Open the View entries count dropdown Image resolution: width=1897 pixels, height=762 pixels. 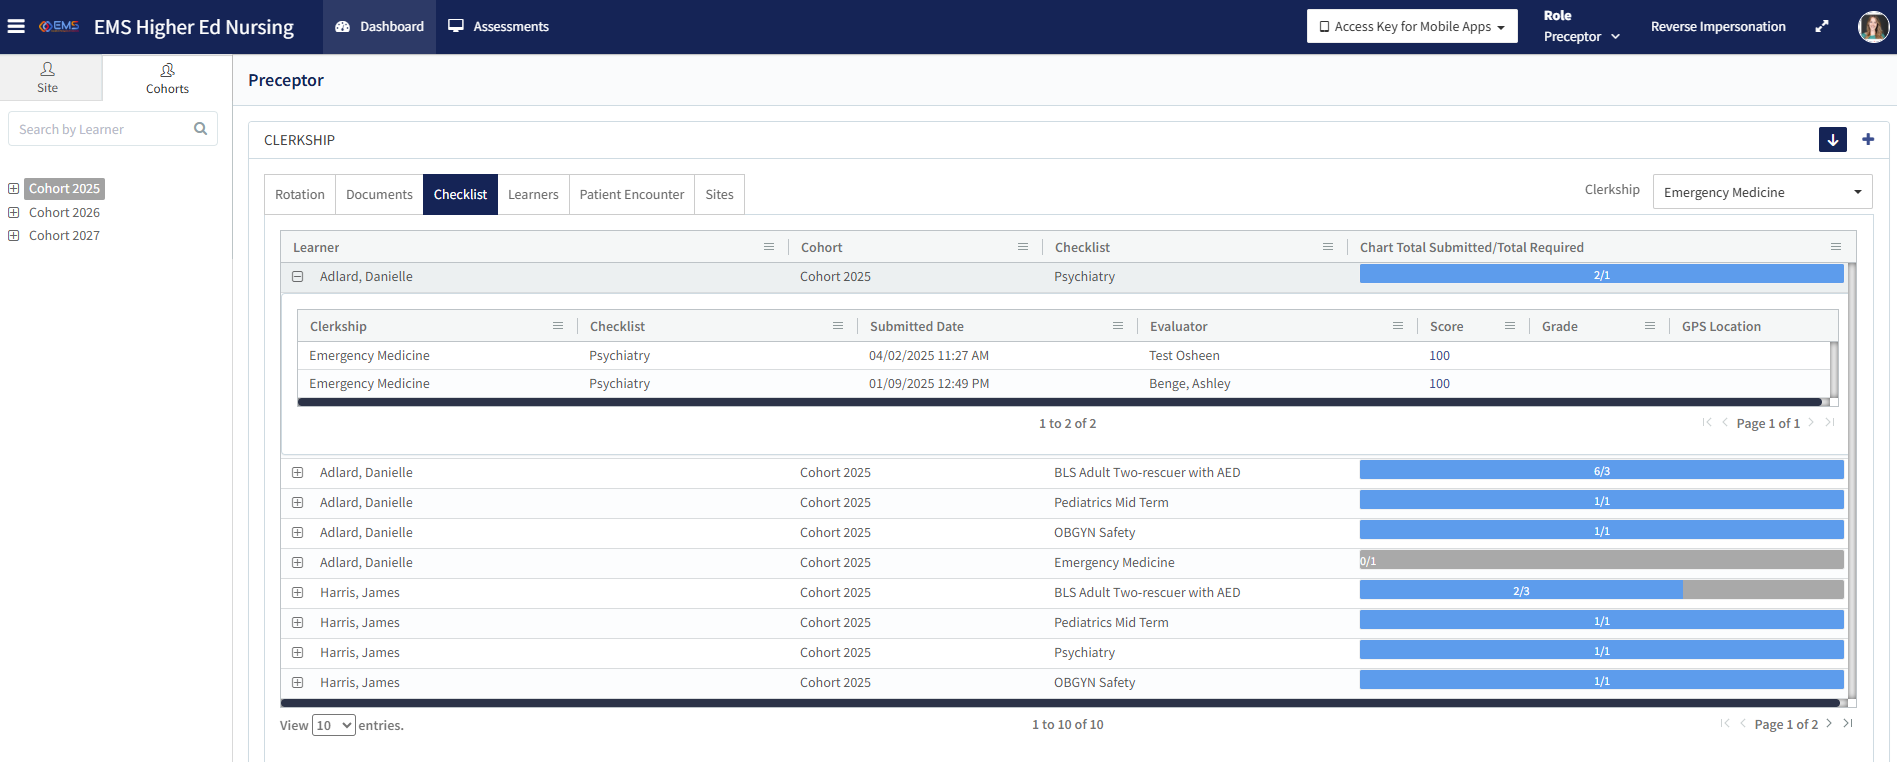click(x=333, y=725)
